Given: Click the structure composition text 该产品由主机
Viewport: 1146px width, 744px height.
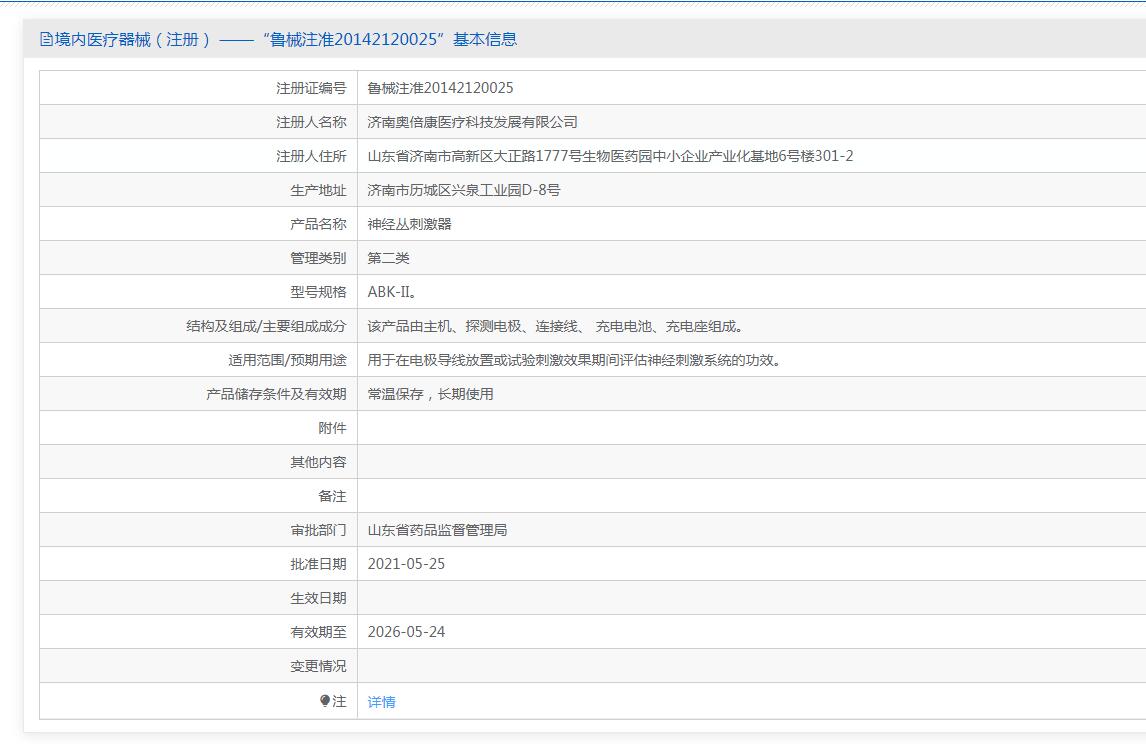Looking at the screenshot, I should pyautogui.click(x=555, y=326).
